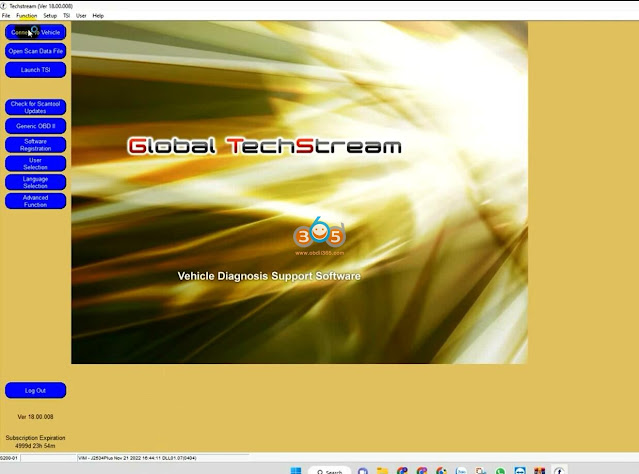Open File Explorer from the taskbar

pyautogui.click(x=382, y=471)
